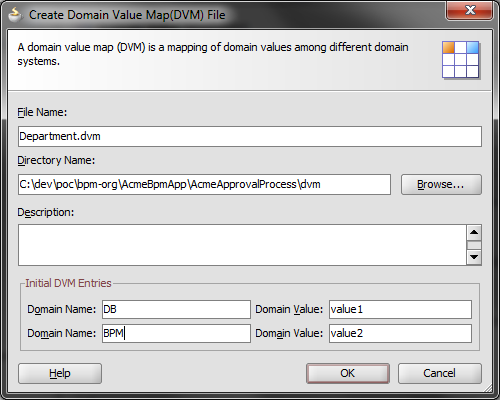The image size is (500, 400).
Task: Click the Initial DVM Entries group title
Action: [68, 283]
